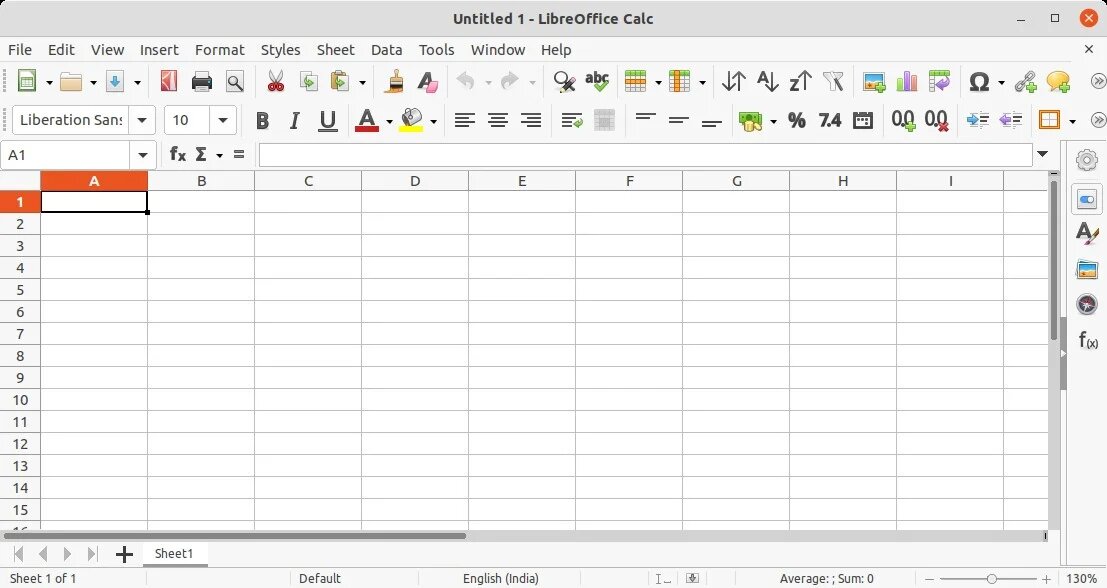Select the Sheet1 tab
The width and height of the screenshot is (1107, 588).
click(x=174, y=553)
